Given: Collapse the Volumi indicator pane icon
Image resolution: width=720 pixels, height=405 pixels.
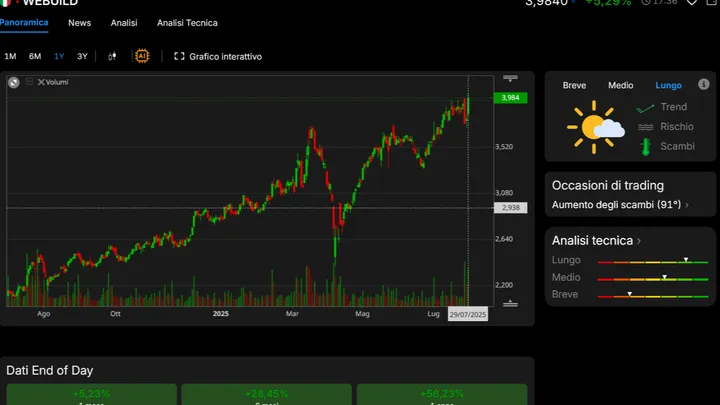Looking at the screenshot, I should pyautogui.click(x=29, y=81).
